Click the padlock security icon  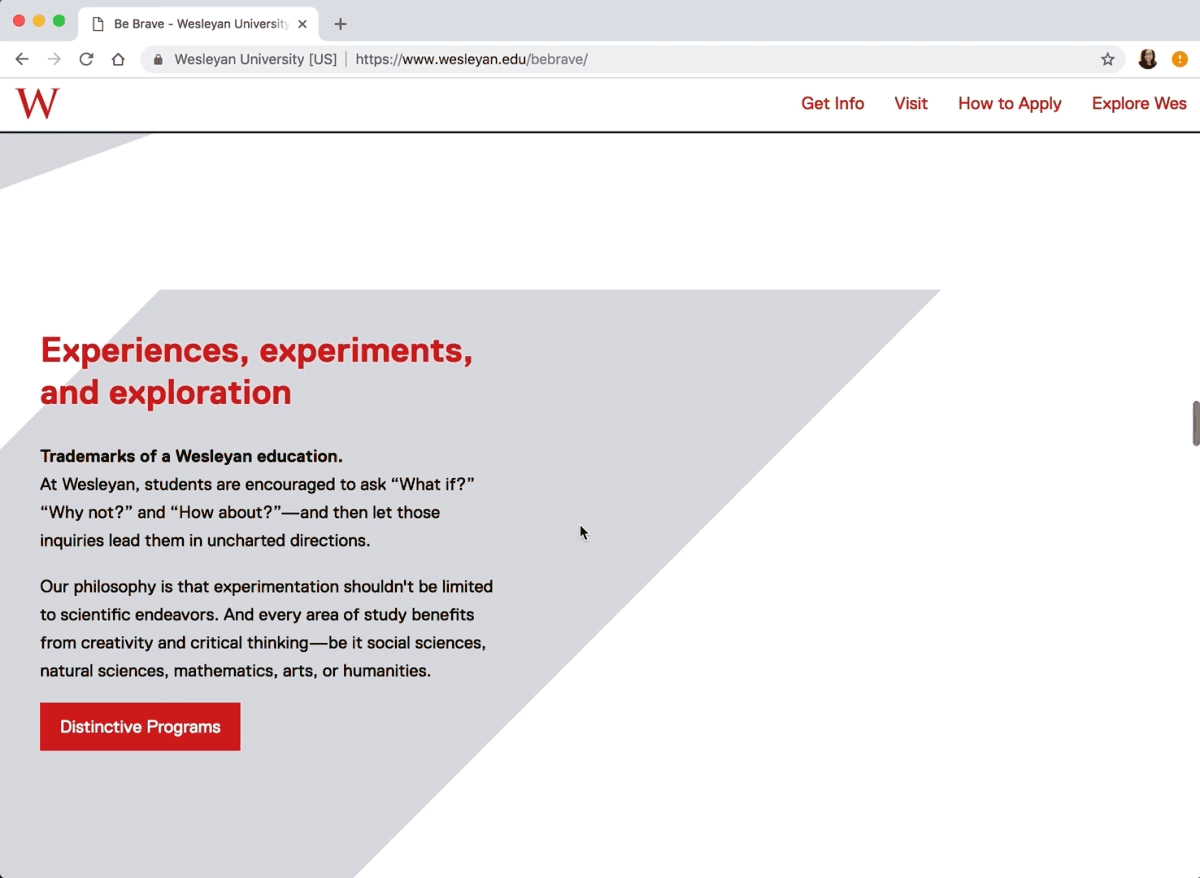coord(157,59)
